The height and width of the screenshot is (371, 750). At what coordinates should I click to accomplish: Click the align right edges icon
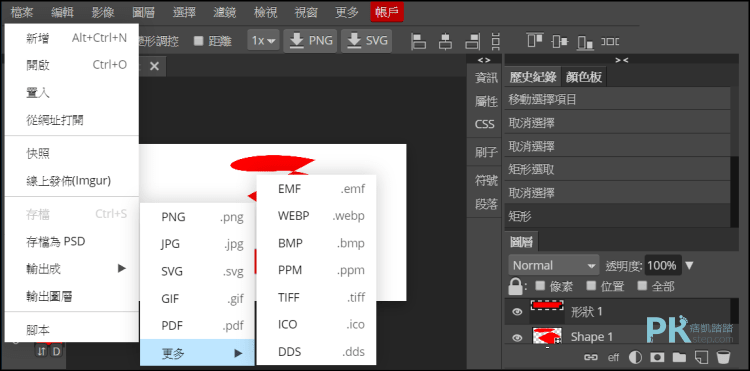click(473, 41)
